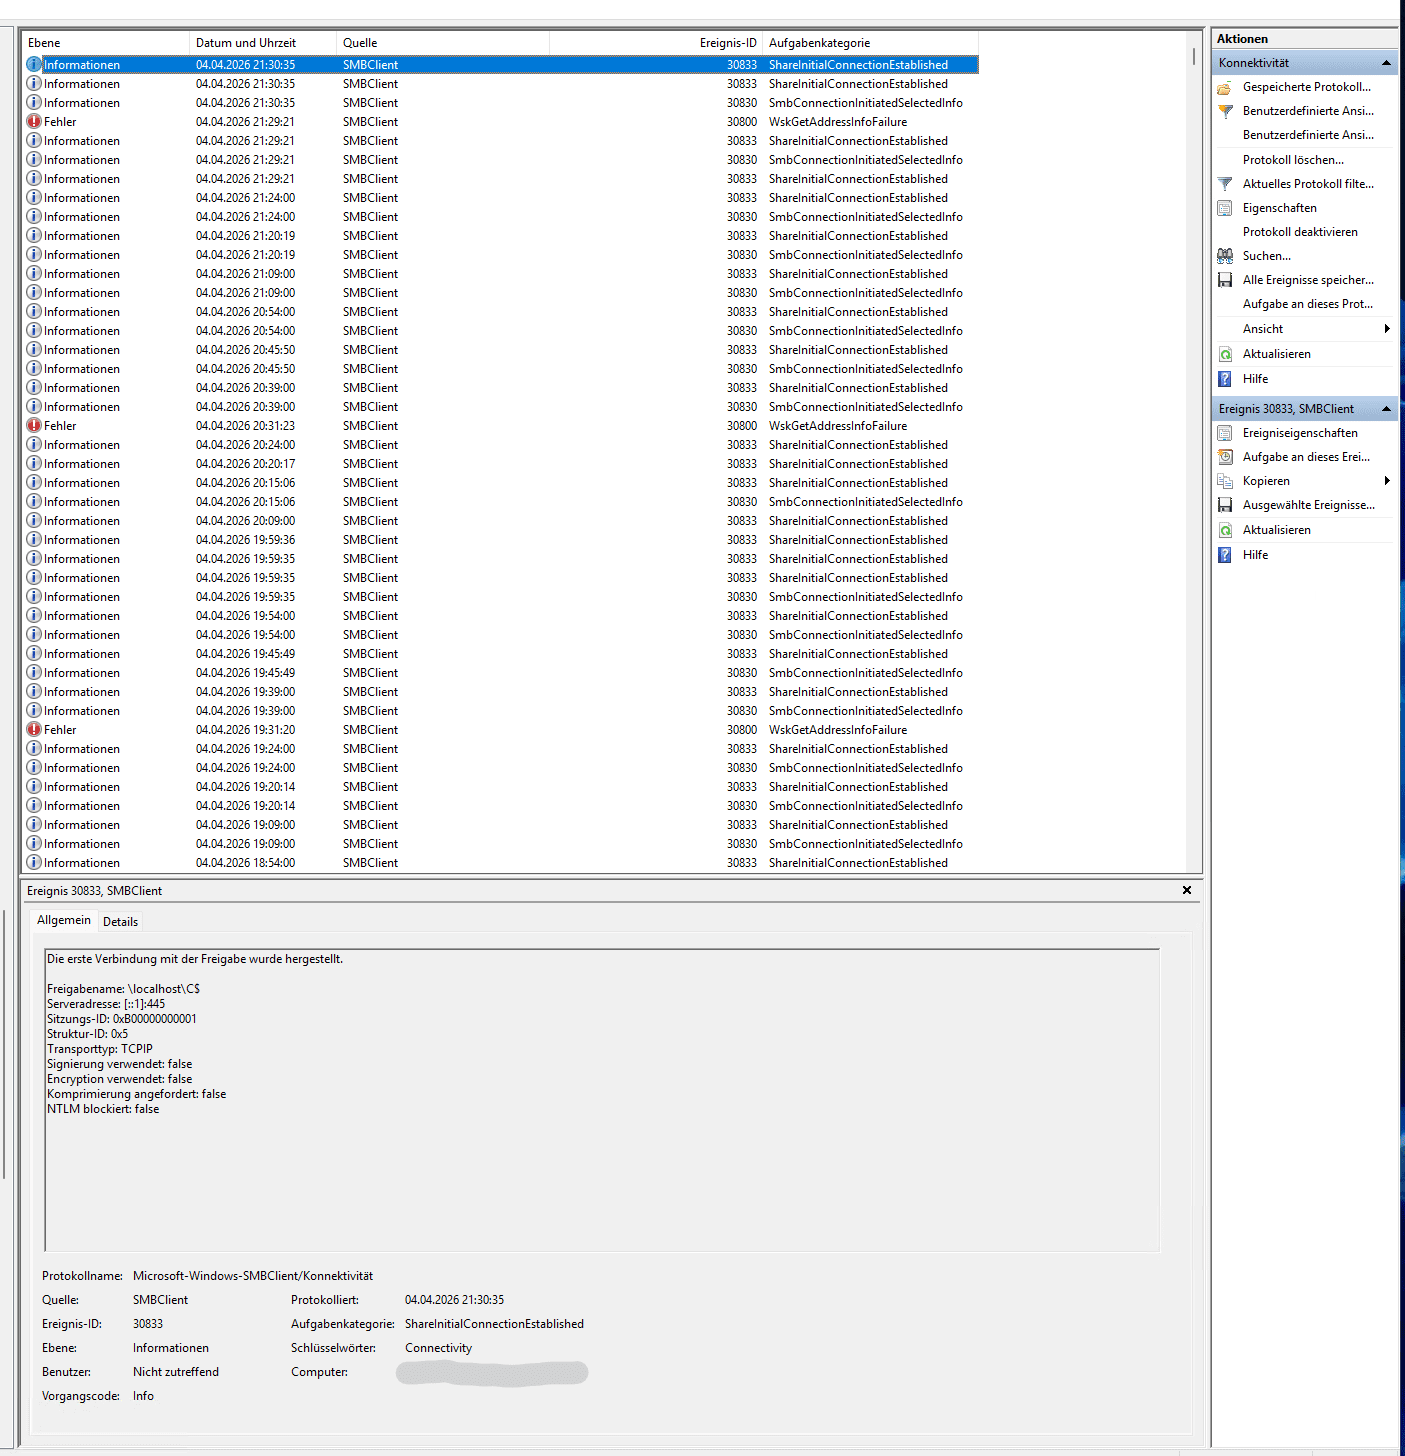This screenshot has width=1405, height=1456.
Task: Switch to the Details tab
Action: click(x=120, y=922)
